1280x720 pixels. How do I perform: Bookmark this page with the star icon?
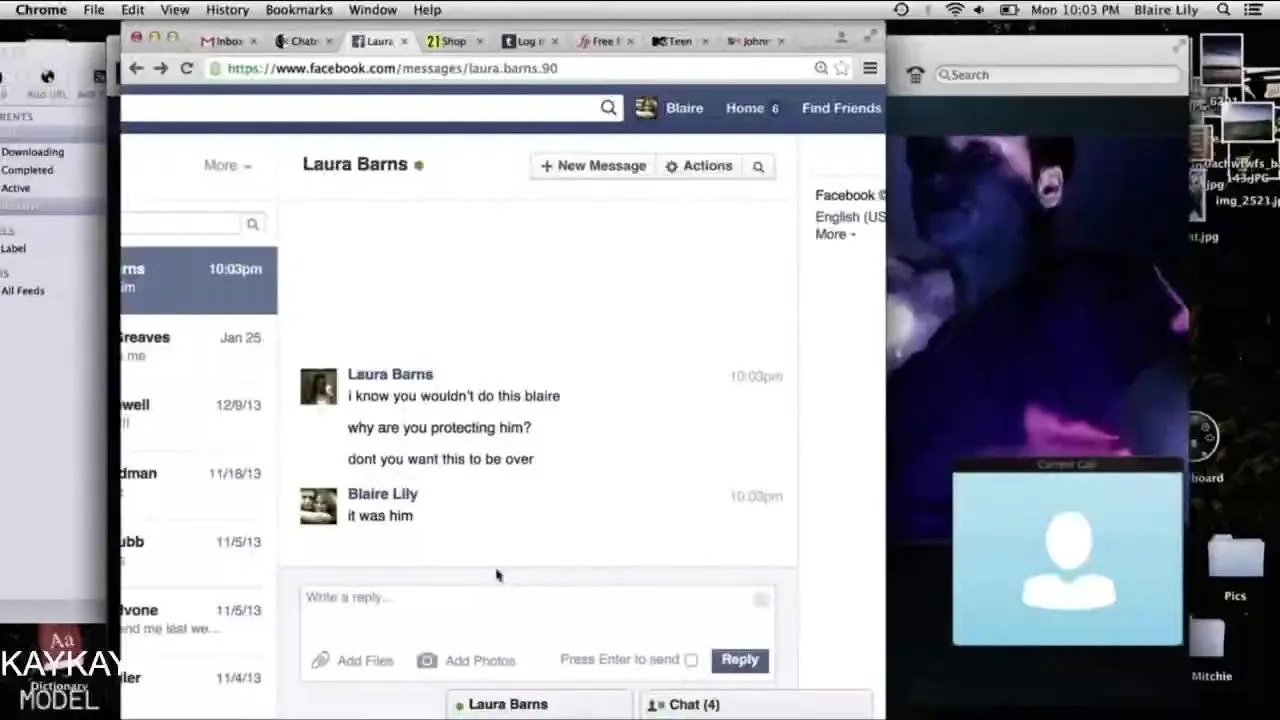pyautogui.click(x=842, y=68)
